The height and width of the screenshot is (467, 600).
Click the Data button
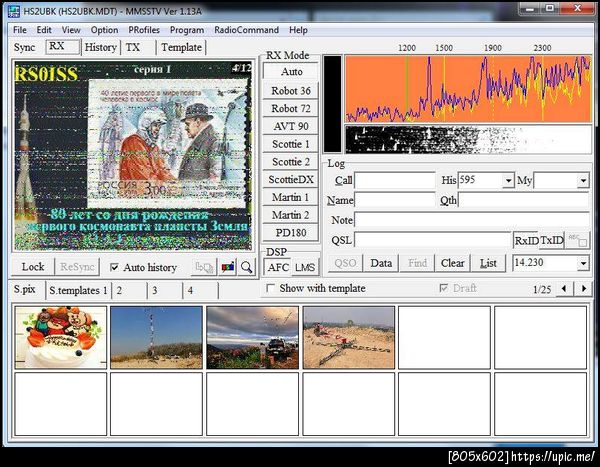click(x=381, y=263)
